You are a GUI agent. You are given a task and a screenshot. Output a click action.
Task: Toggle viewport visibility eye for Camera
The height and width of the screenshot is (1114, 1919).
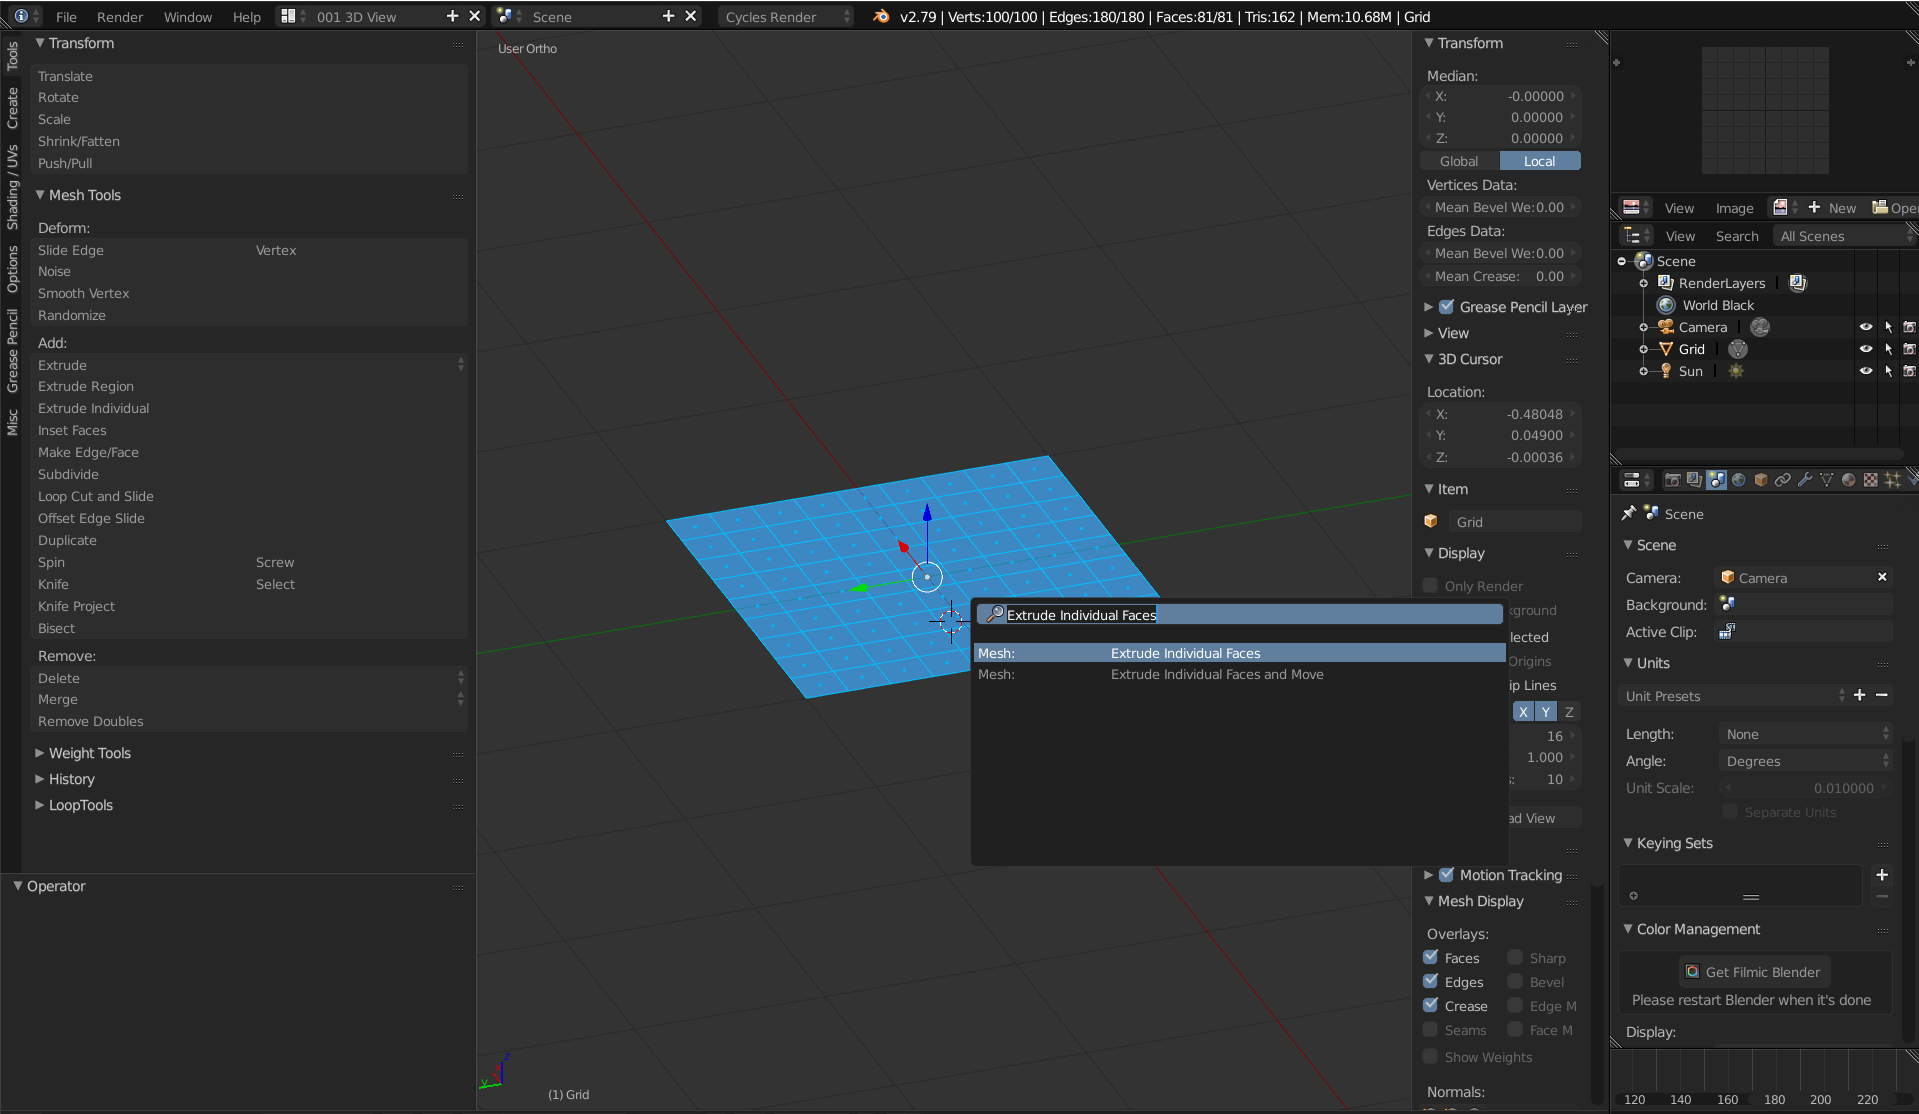pos(1865,327)
